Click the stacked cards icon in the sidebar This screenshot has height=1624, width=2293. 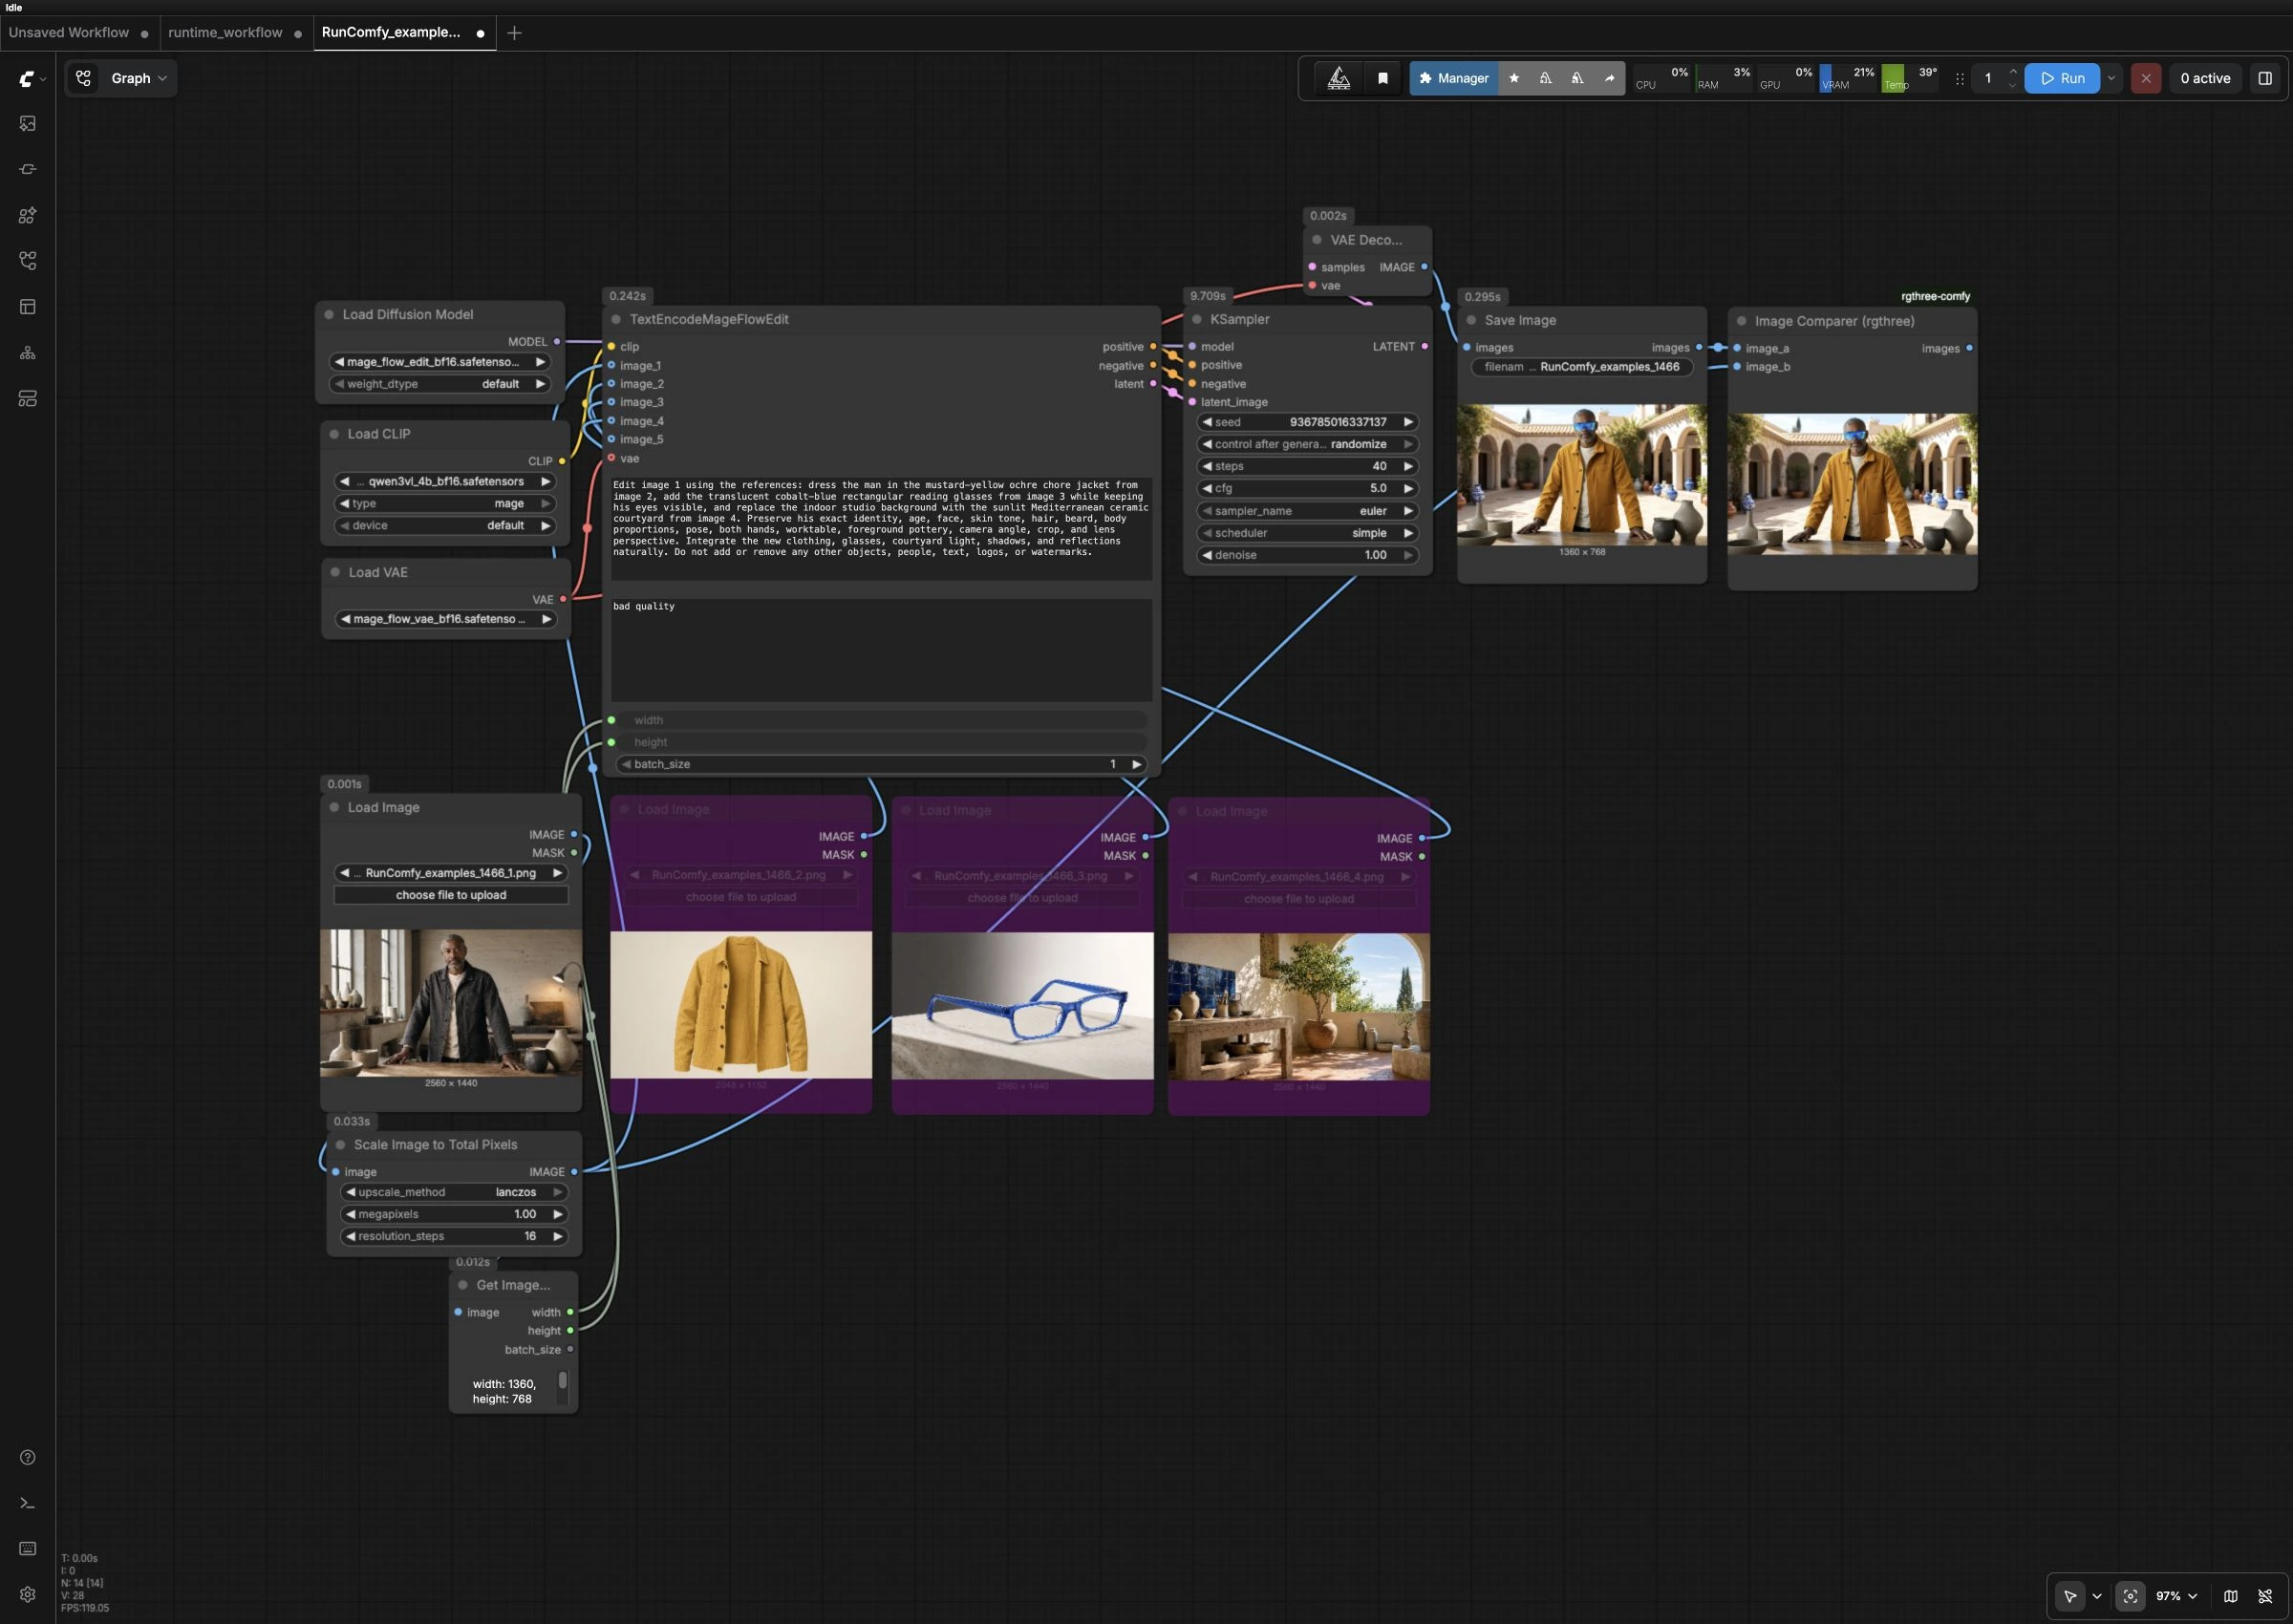point(28,399)
